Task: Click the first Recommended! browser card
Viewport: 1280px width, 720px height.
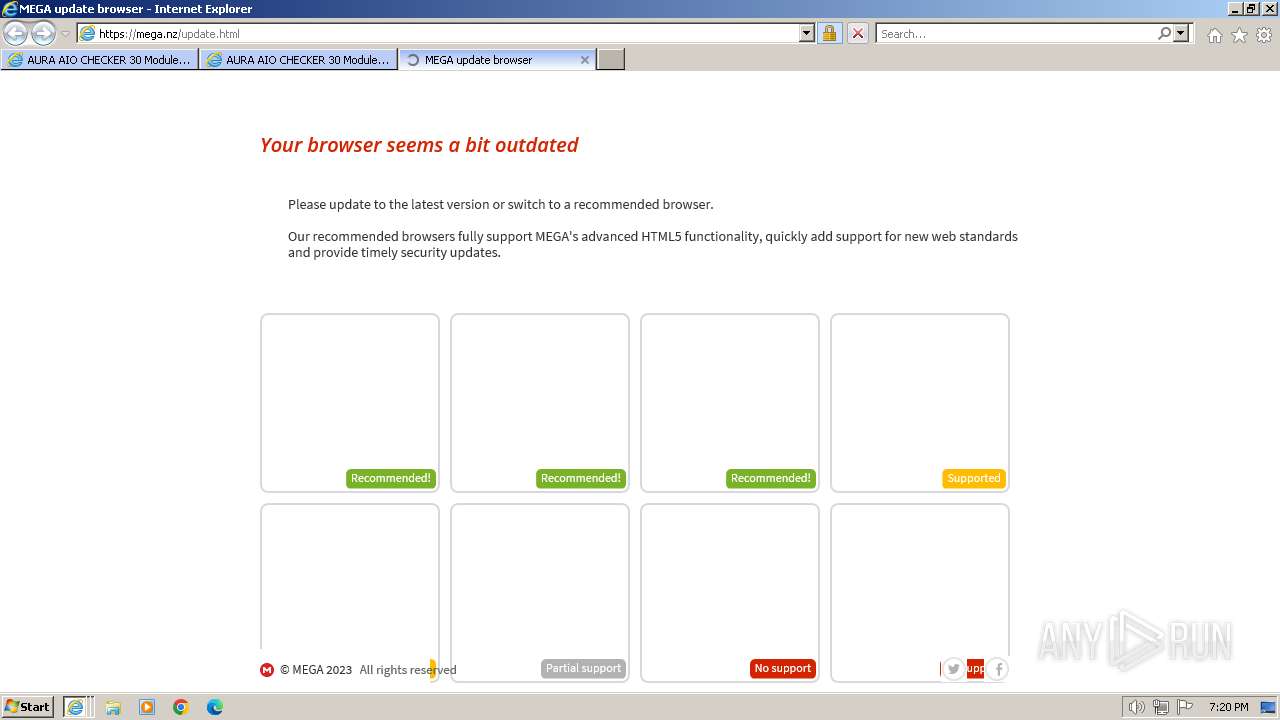Action: click(x=350, y=403)
